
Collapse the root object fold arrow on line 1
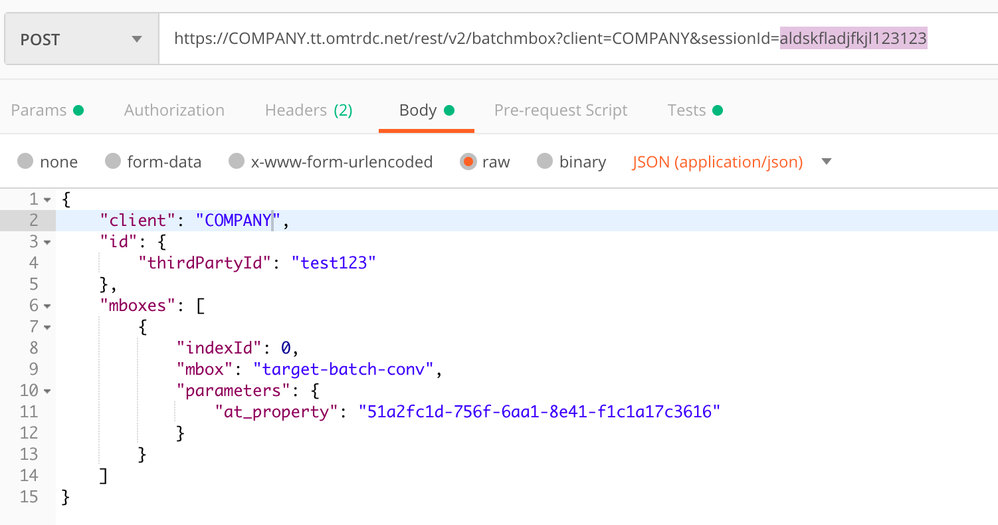tap(47, 200)
